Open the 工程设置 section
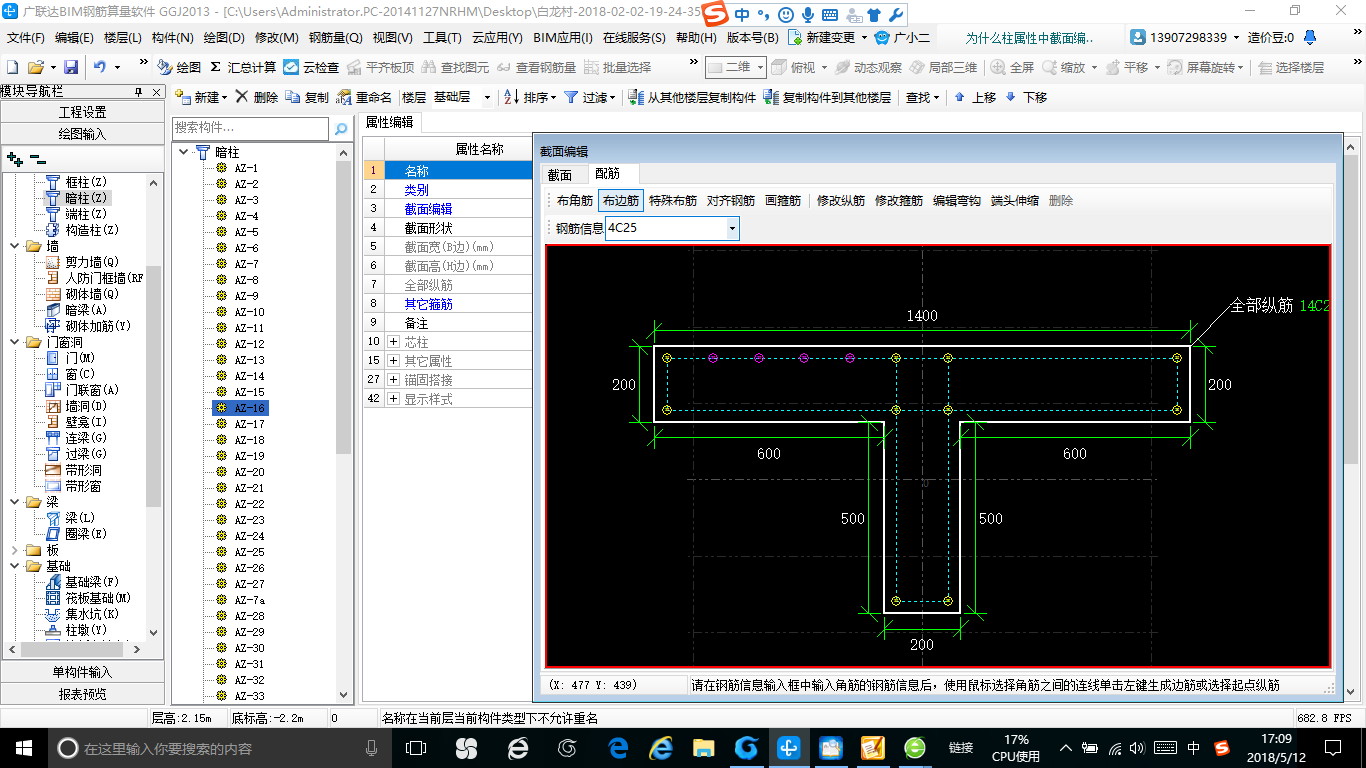 pyautogui.click(x=82, y=112)
